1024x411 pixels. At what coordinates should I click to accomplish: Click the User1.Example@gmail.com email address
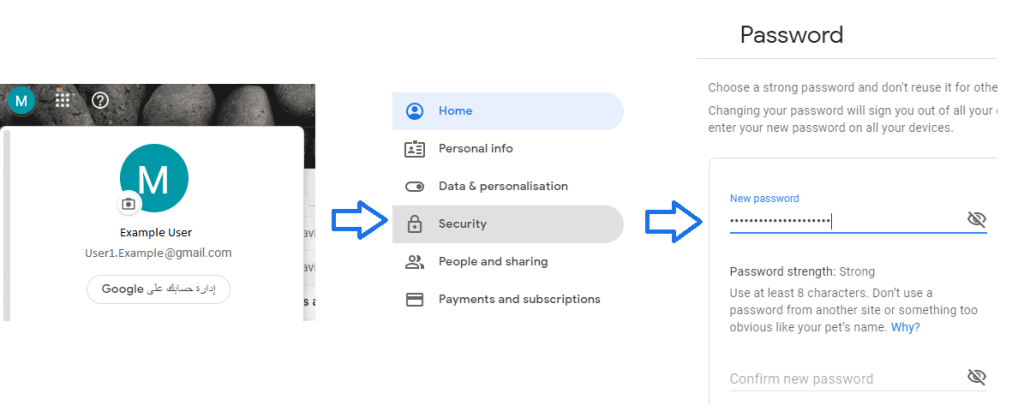[x=158, y=253]
